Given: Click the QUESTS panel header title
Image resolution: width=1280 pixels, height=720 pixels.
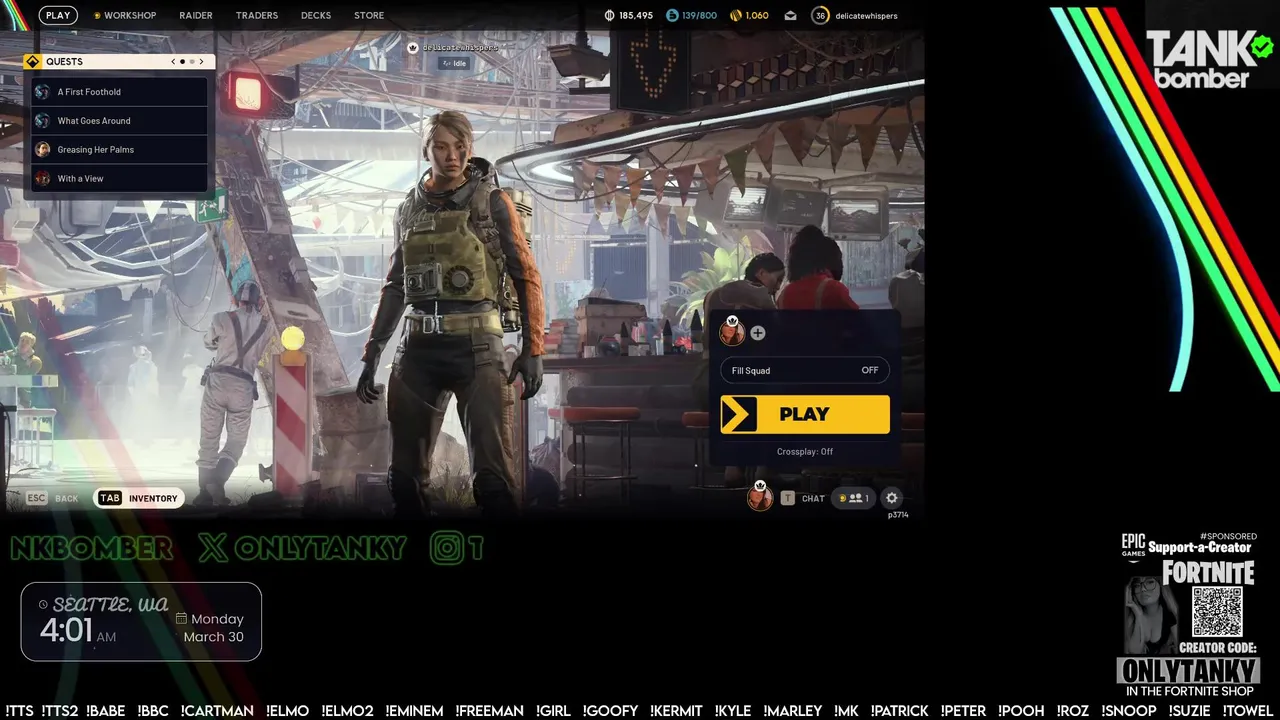Looking at the screenshot, I should click(64, 61).
